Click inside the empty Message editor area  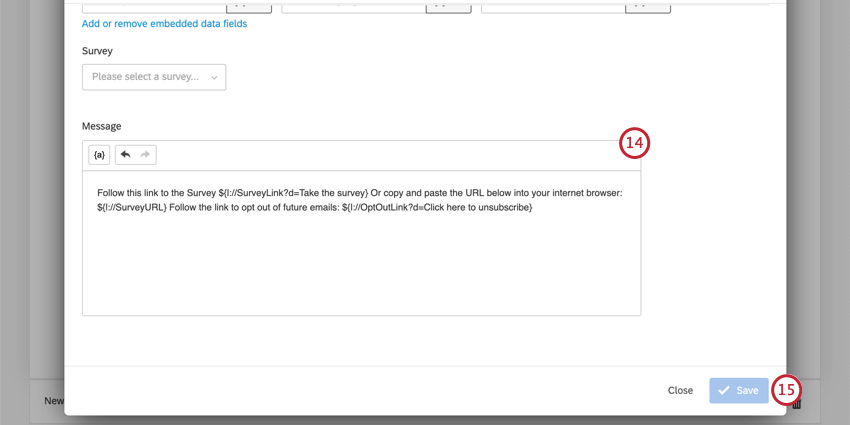point(361,266)
